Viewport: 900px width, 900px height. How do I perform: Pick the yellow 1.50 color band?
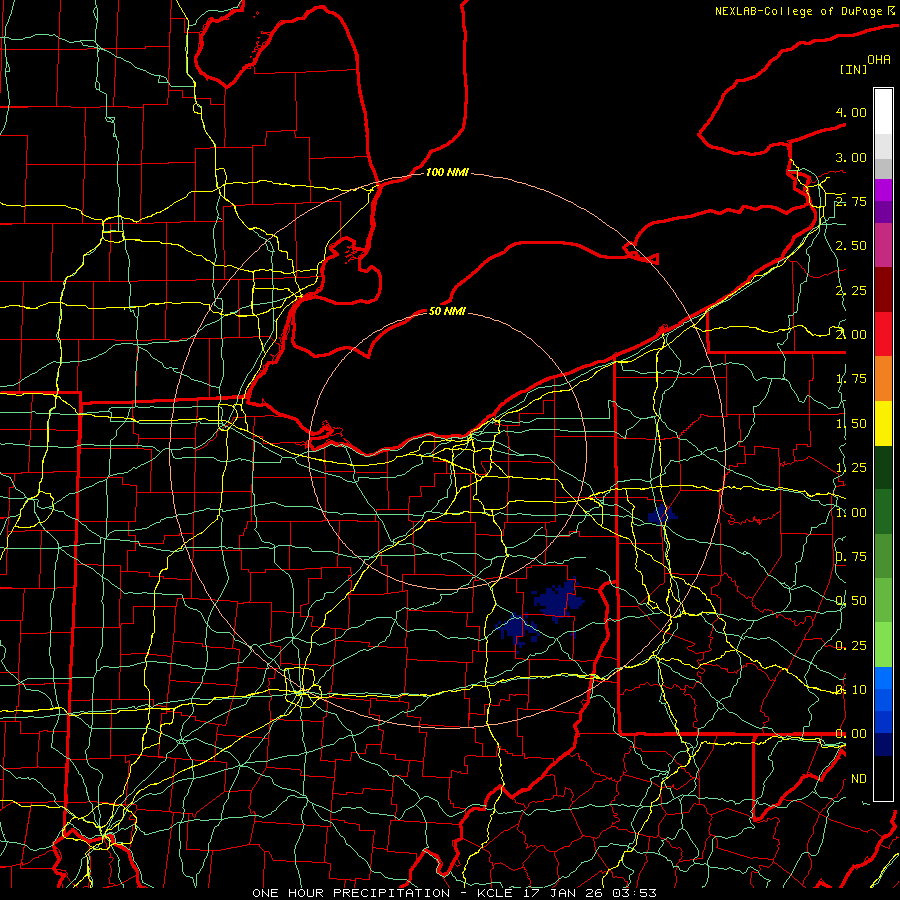pos(883,423)
